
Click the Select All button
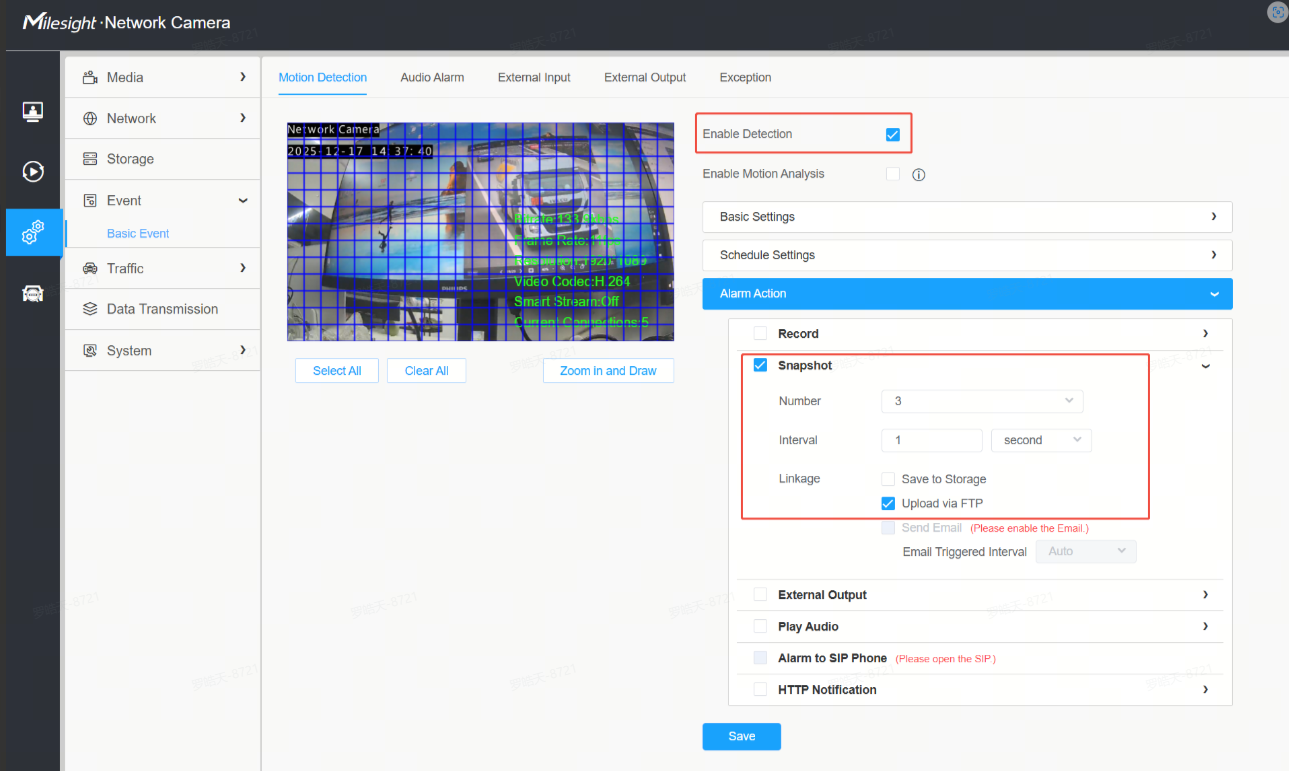337,371
